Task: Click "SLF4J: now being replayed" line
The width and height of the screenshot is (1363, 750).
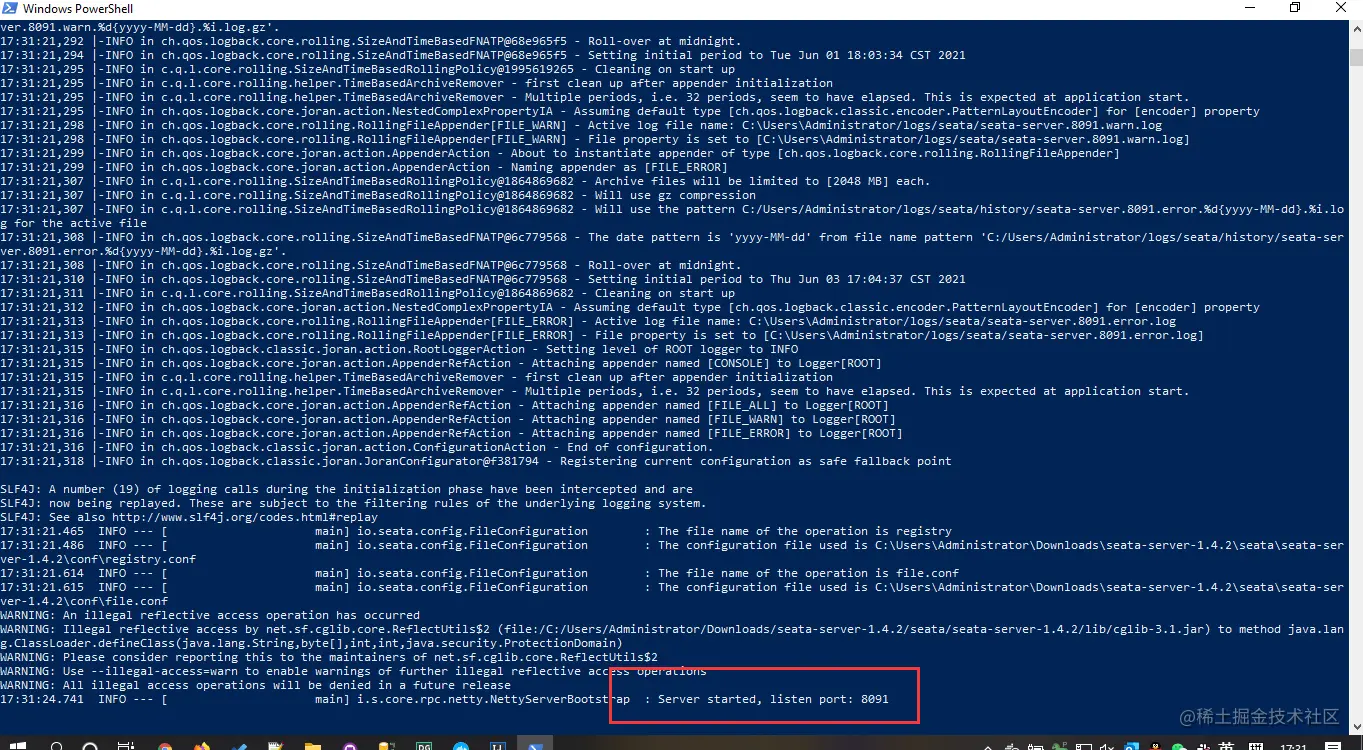Action: (x=353, y=503)
